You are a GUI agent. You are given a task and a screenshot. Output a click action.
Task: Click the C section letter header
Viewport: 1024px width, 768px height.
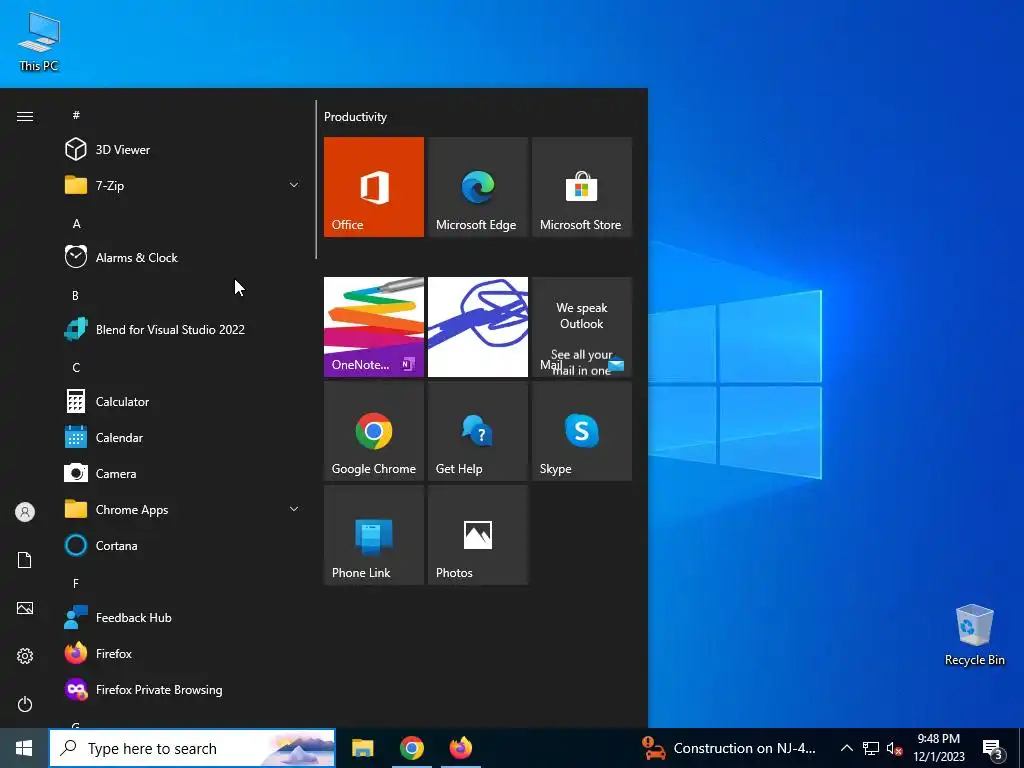pos(76,368)
